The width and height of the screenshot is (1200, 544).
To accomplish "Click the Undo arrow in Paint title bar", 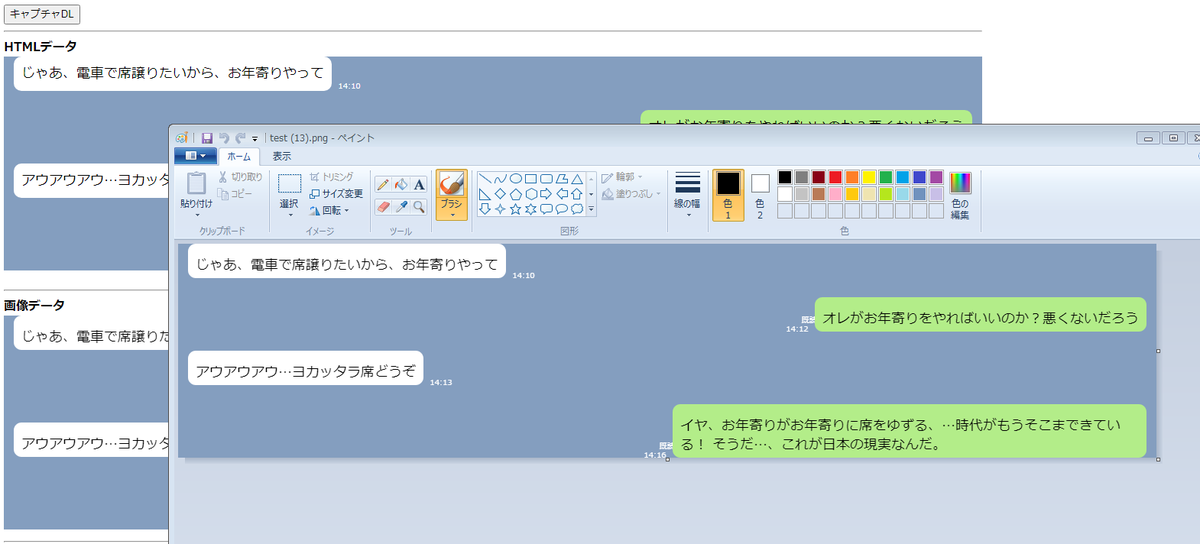I will [224, 137].
